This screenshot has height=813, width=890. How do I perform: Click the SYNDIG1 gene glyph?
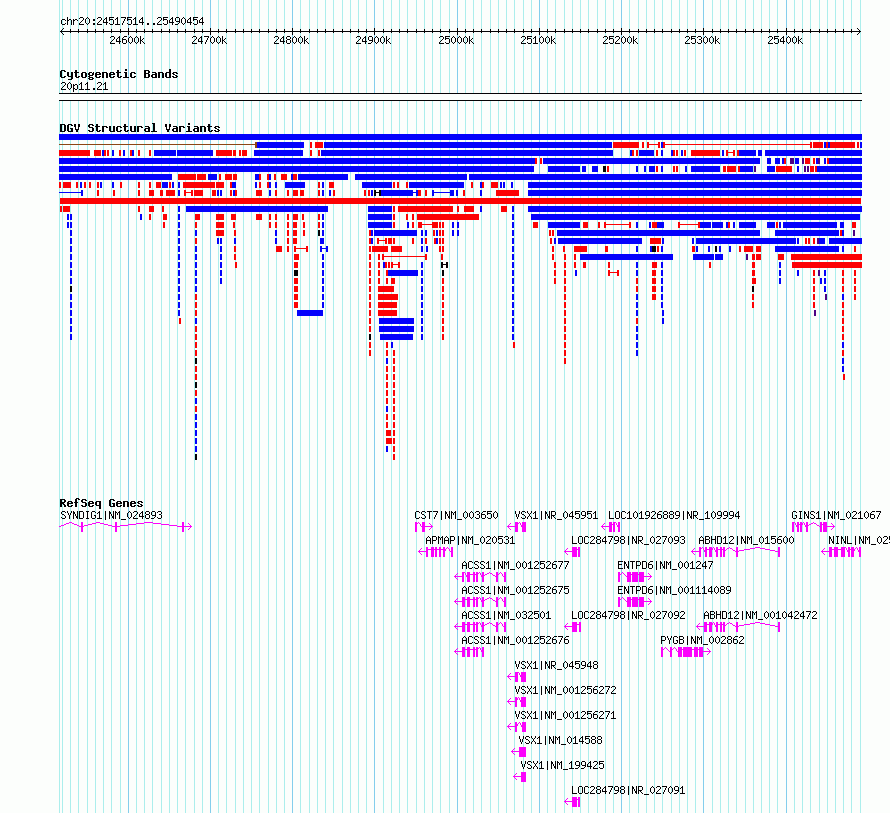(x=126, y=527)
